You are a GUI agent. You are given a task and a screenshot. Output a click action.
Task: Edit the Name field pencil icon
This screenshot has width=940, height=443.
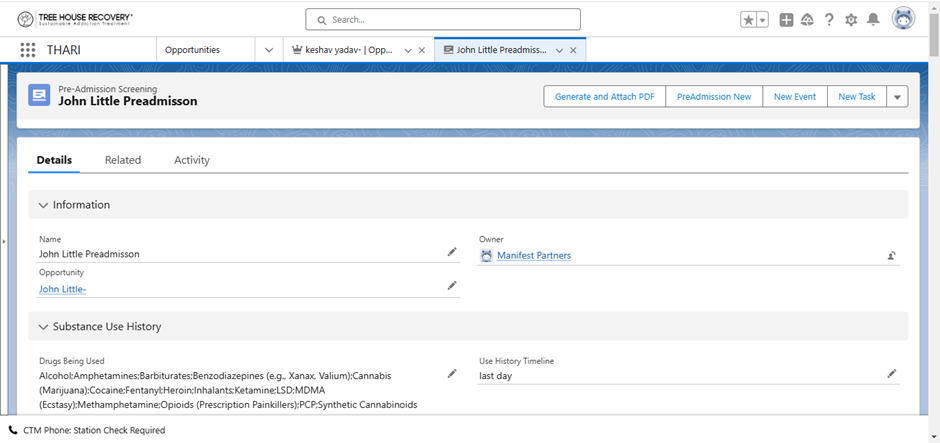pos(452,253)
